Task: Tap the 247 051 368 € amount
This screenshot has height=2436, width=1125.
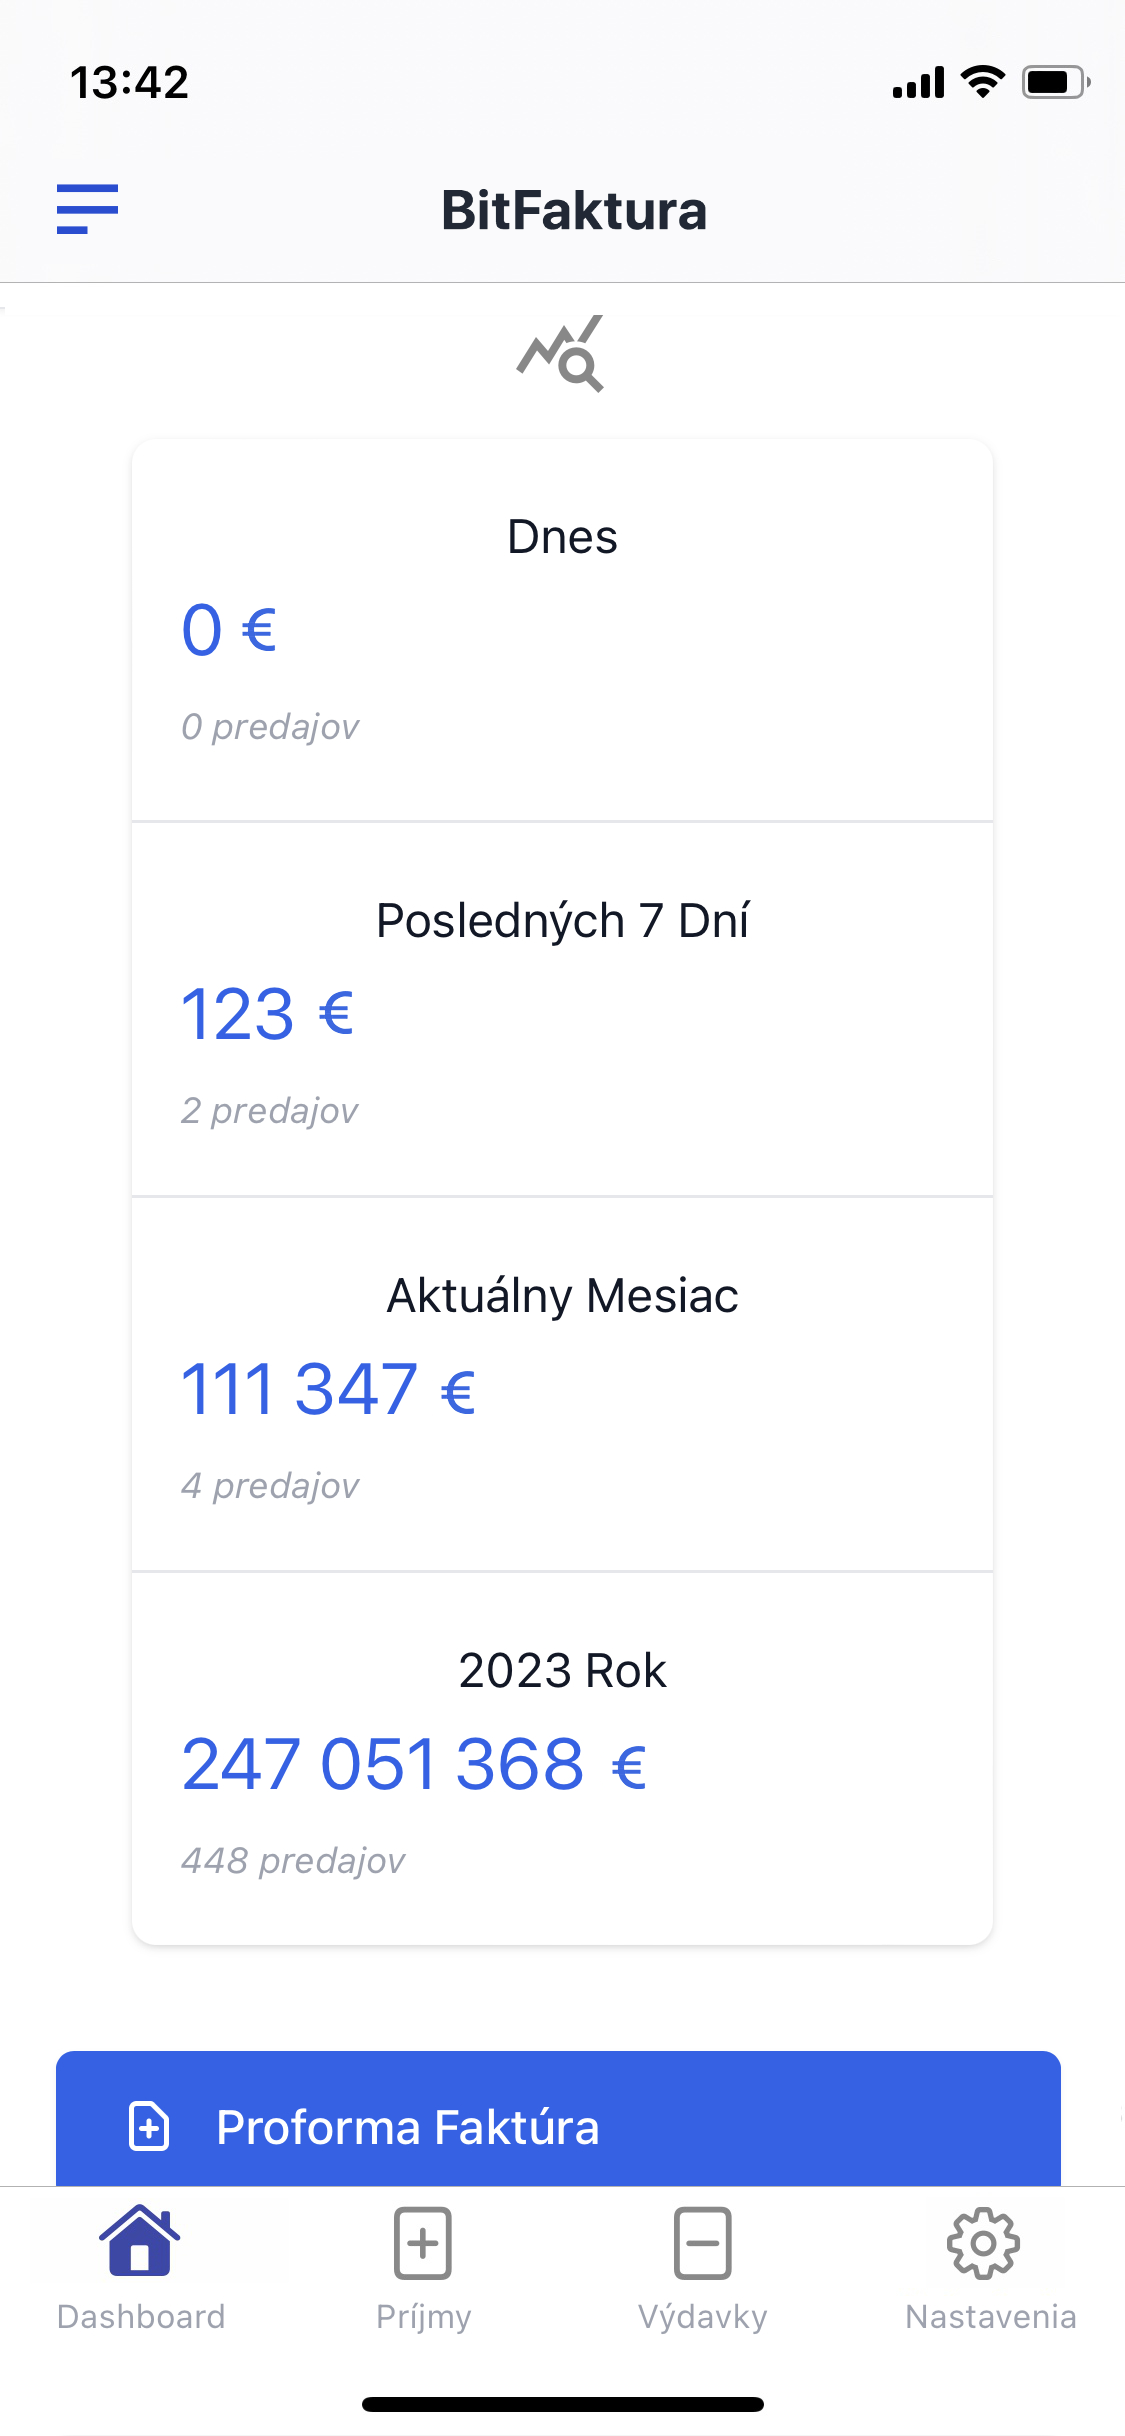Action: pyautogui.click(x=414, y=1764)
